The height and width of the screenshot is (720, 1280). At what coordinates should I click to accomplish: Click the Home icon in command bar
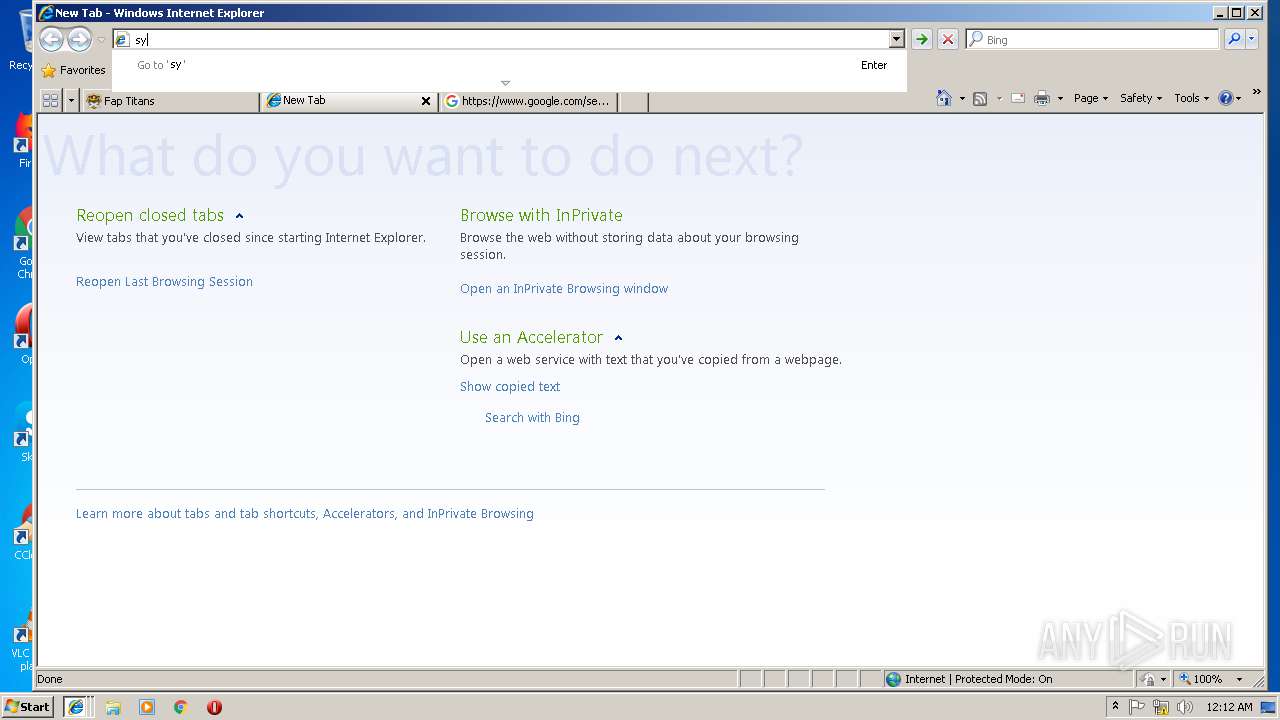[944, 98]
